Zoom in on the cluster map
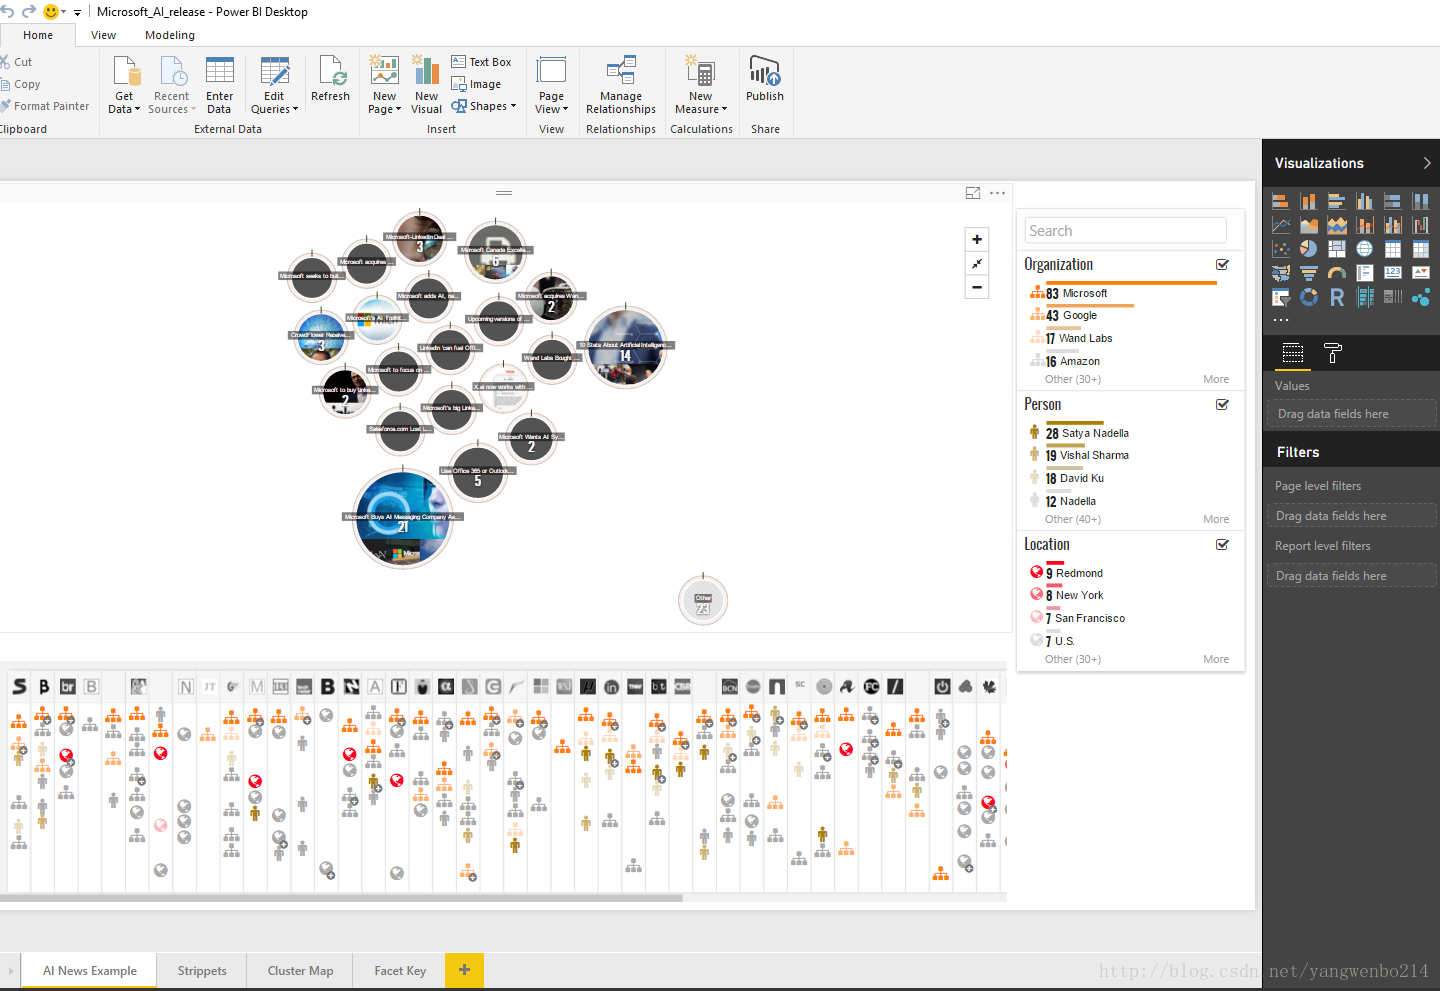This screenshot has height=991, width=1440. tap(977, 239)
